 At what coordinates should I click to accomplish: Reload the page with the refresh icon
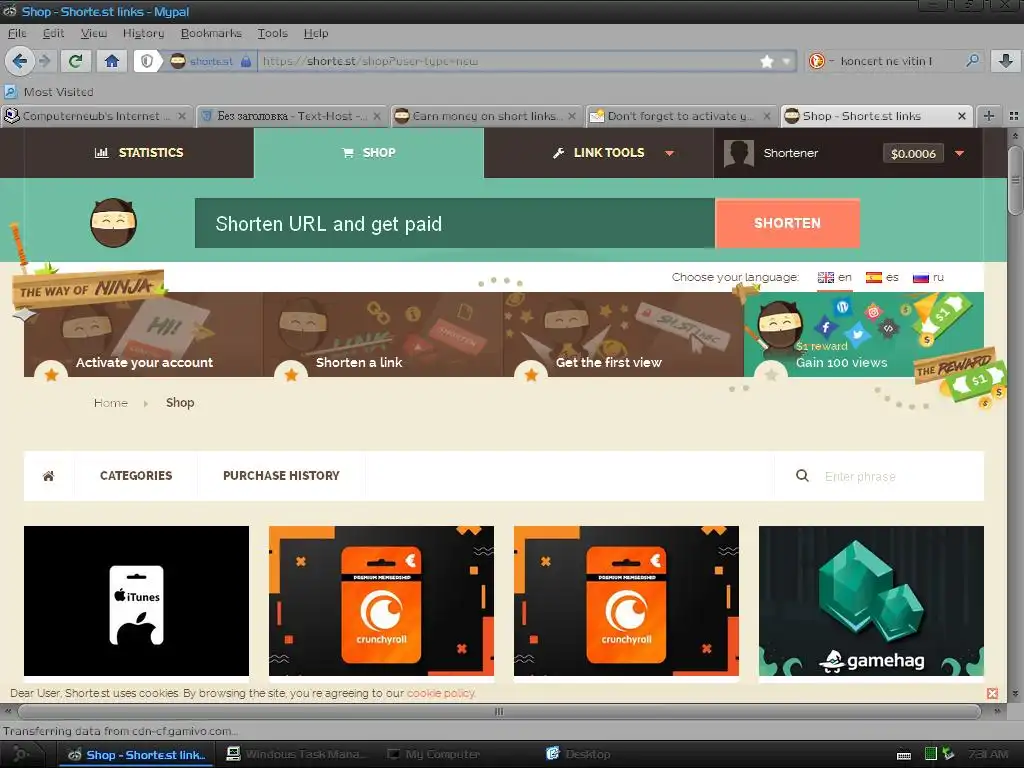pos(75,61)
